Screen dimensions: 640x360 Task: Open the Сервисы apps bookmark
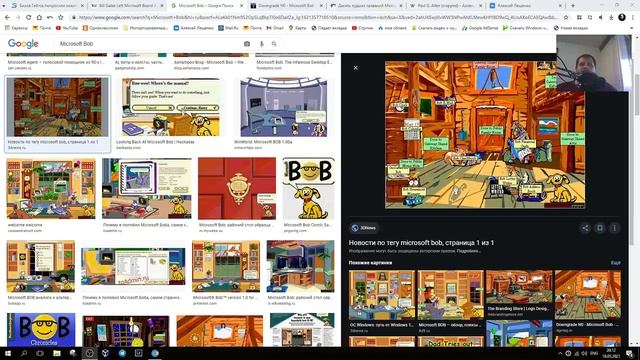click(x=16, y=28)
